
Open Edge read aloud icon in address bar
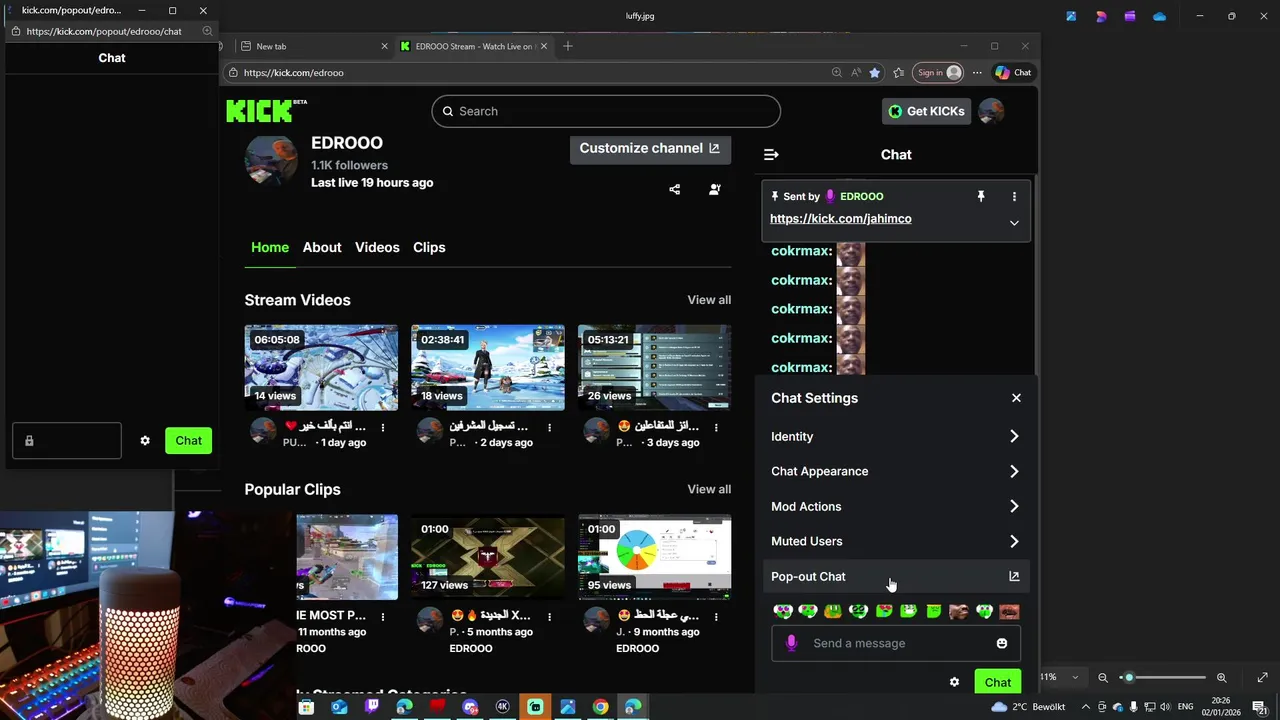[x=856, y=72]
